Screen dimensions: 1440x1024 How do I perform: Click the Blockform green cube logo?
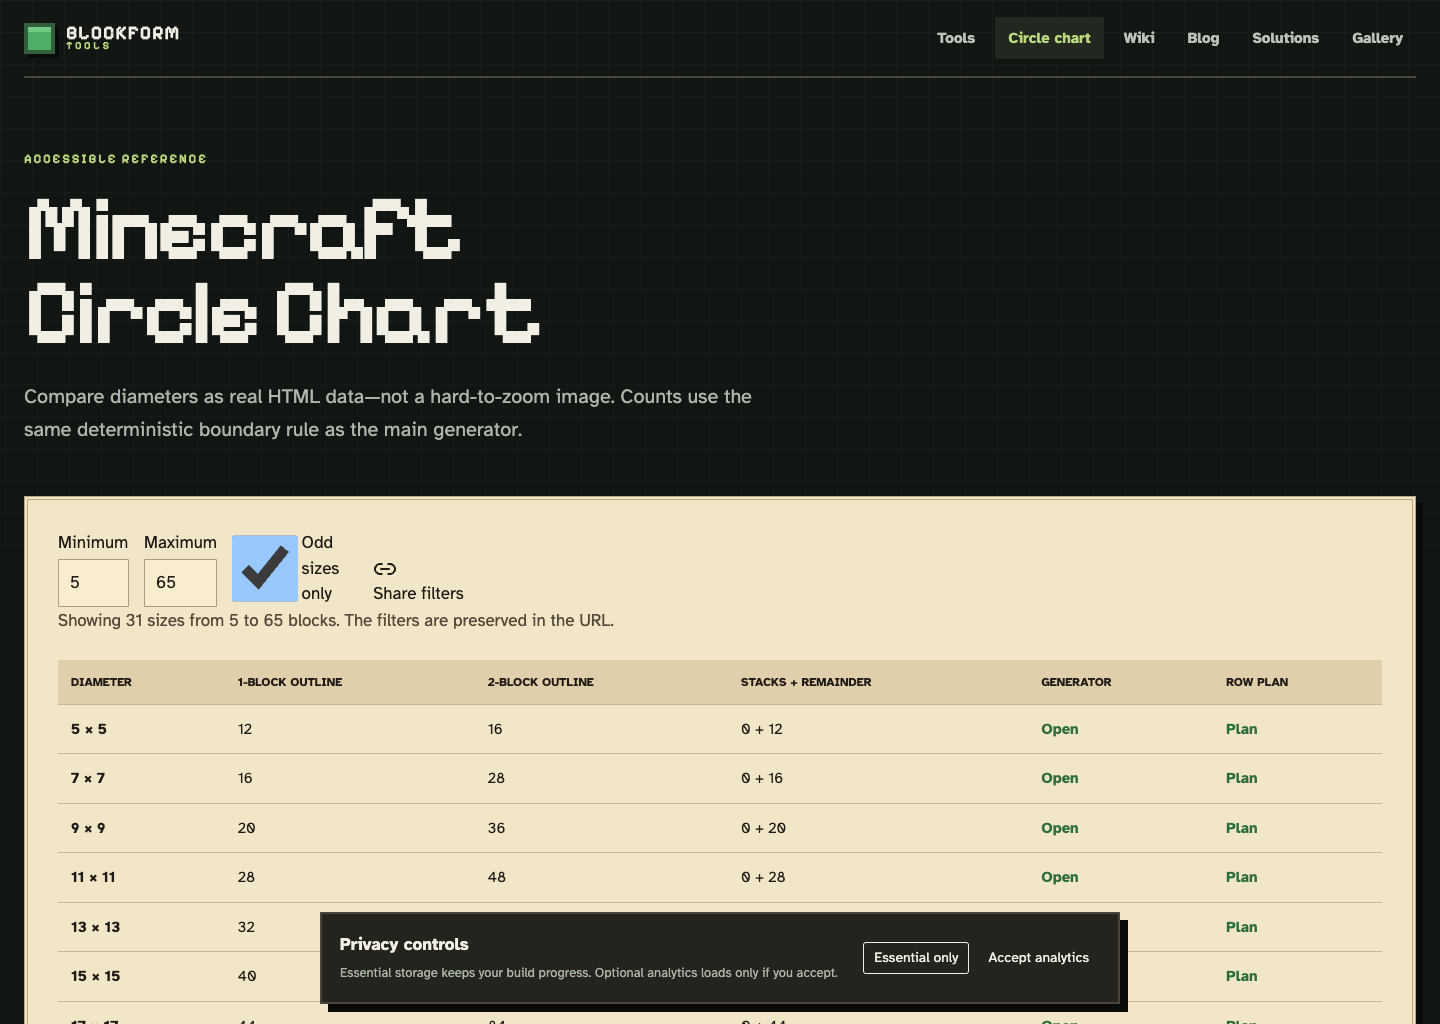pos(39,38)
